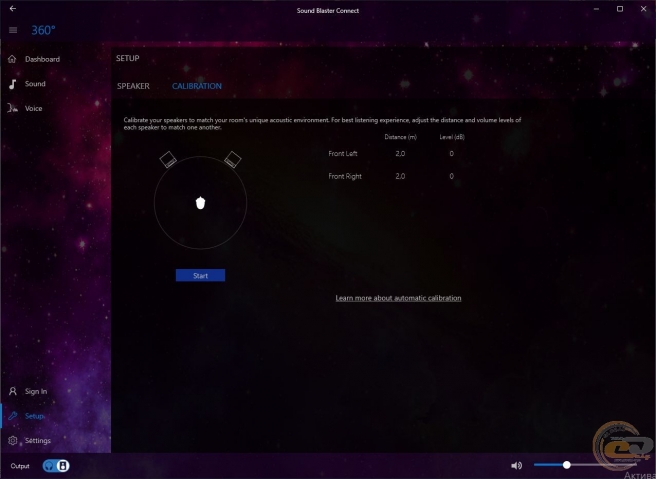
Task: Edit Front Left level value 0
Action: click(451, 154)
